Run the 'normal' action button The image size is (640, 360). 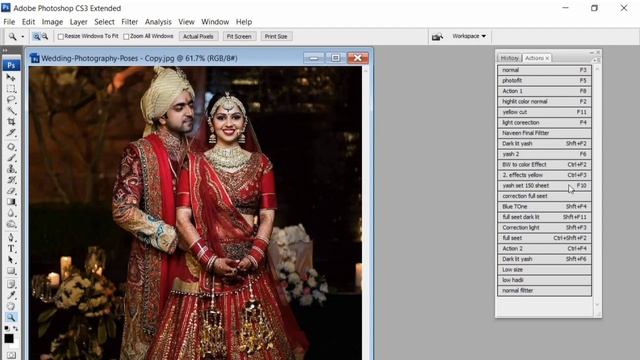click(x=544, y=70)
